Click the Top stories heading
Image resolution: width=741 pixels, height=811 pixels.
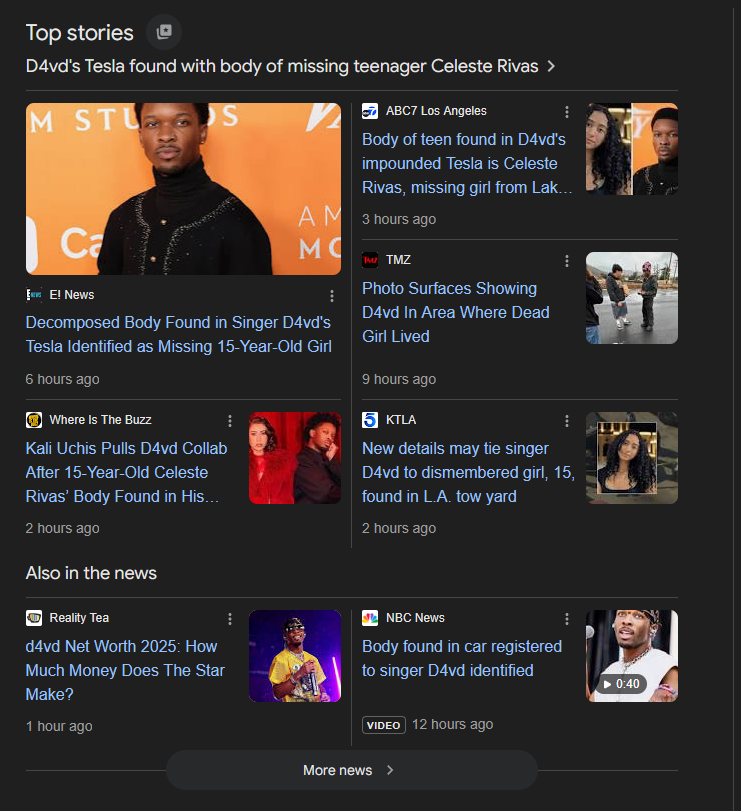(x=80, y=33)
